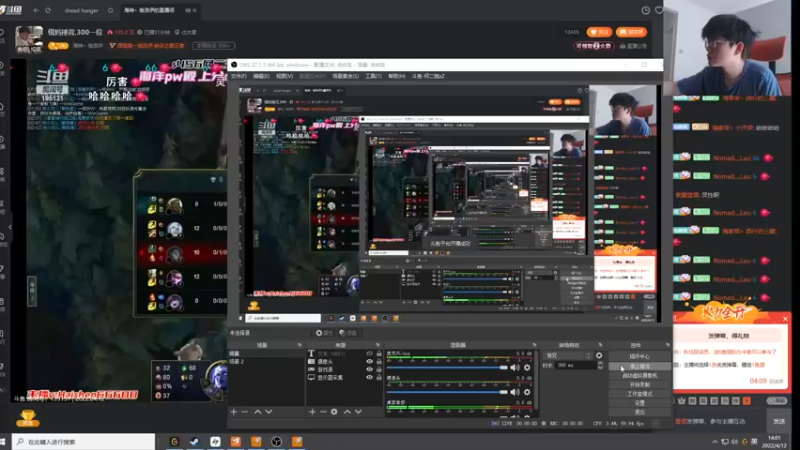Image resolution: width=800 pixels, height=450 pixels.
Task: Adjust the second mixer channel volume slider
Action: [447, 392]
